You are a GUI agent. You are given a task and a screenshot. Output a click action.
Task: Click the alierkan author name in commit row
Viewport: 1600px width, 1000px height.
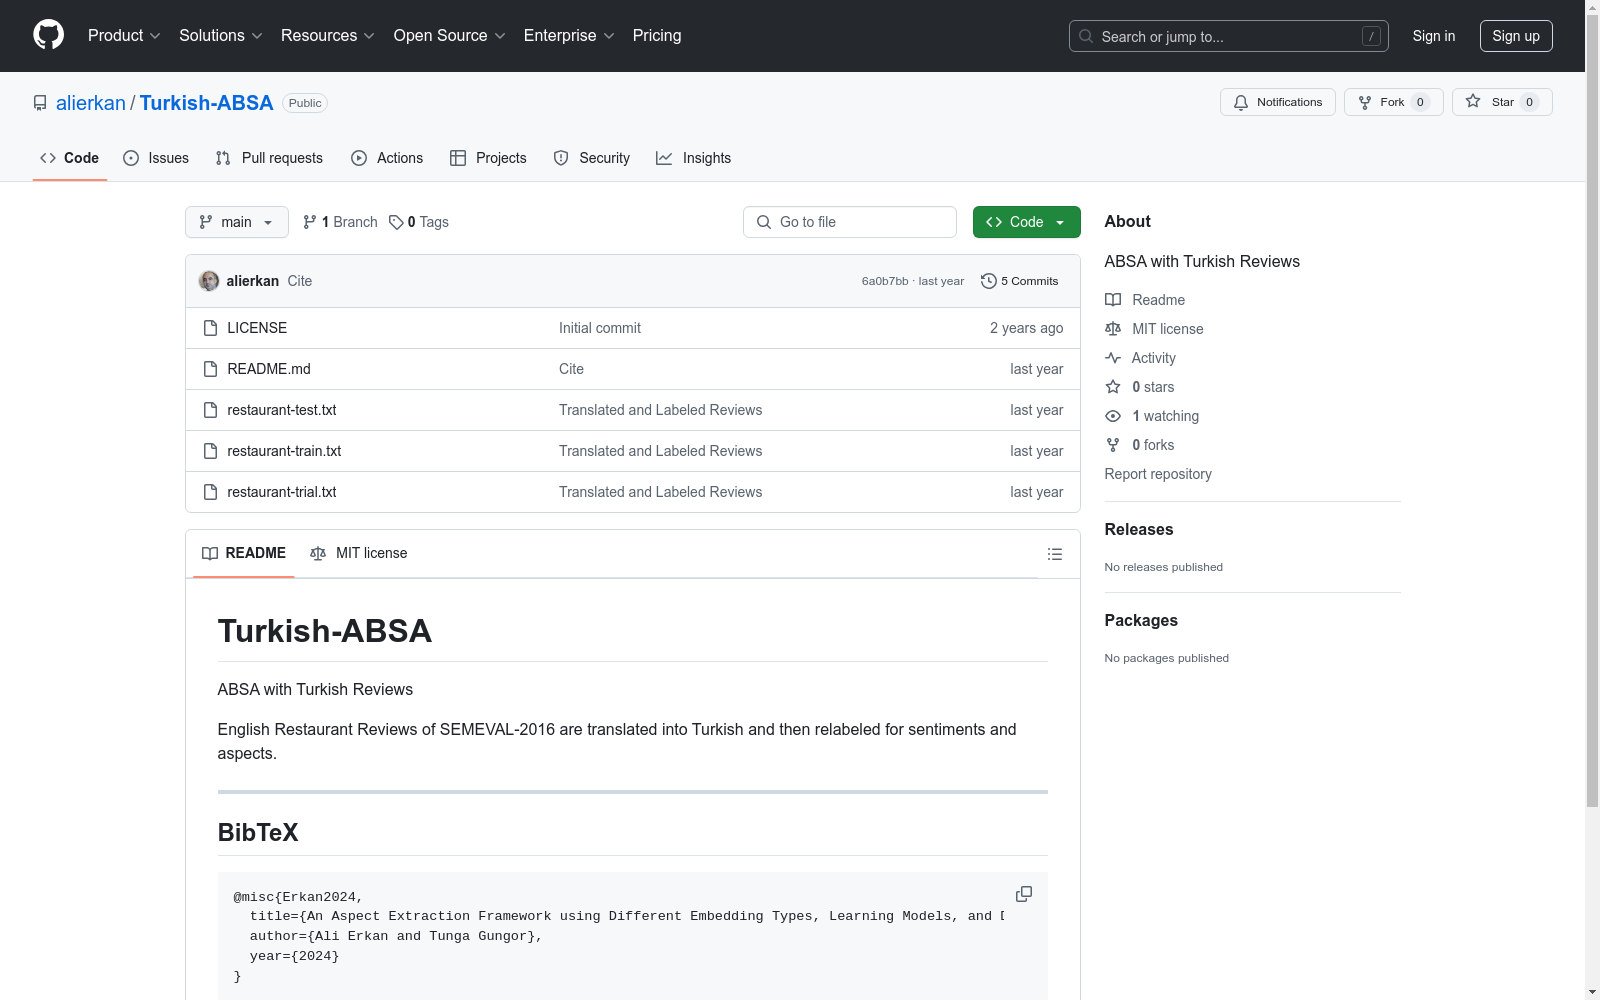coord(253,281)
